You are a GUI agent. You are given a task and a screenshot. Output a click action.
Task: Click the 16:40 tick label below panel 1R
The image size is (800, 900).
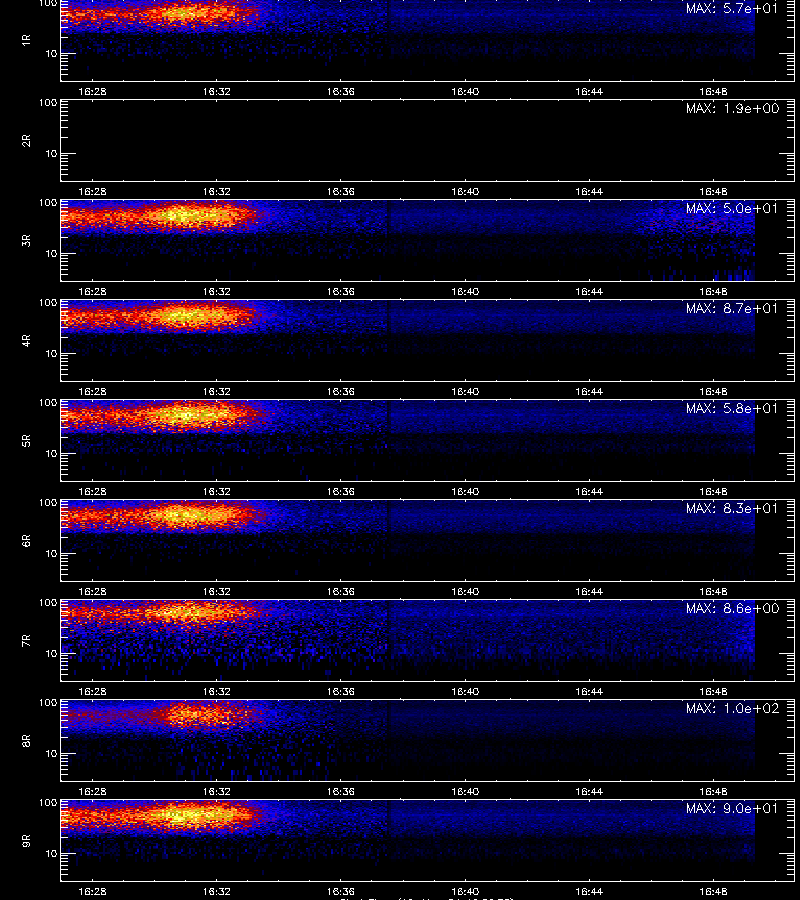click(x=465, y=91)
